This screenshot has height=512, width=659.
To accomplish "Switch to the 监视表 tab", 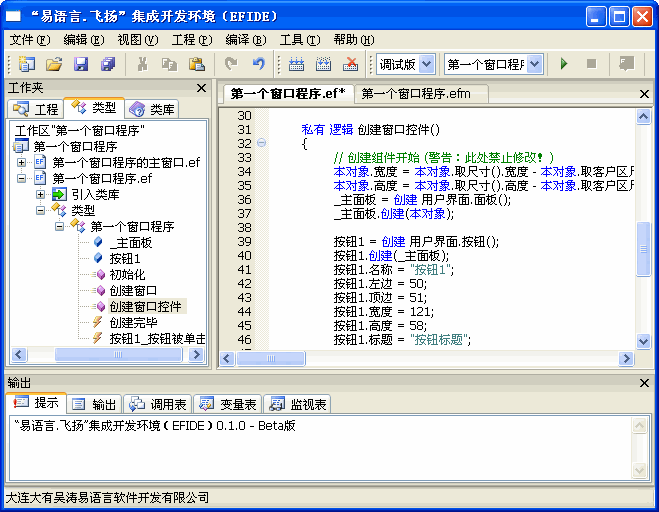I will click(x=298, y=404).
